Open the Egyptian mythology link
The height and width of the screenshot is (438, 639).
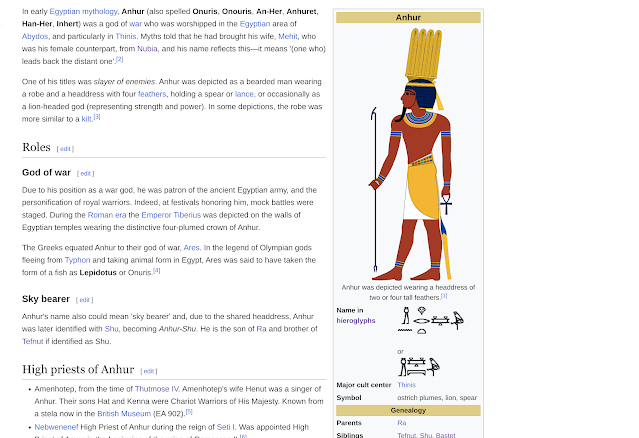pos(84,11)
